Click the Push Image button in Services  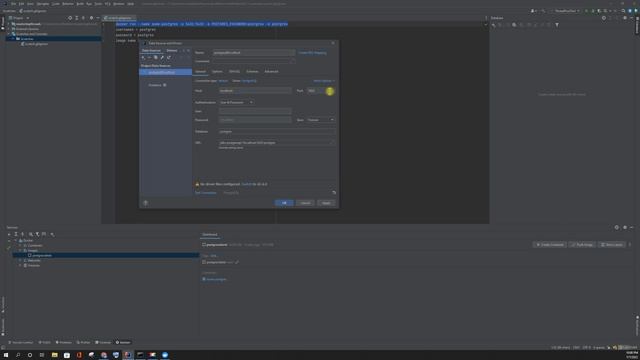coord(582,244)
